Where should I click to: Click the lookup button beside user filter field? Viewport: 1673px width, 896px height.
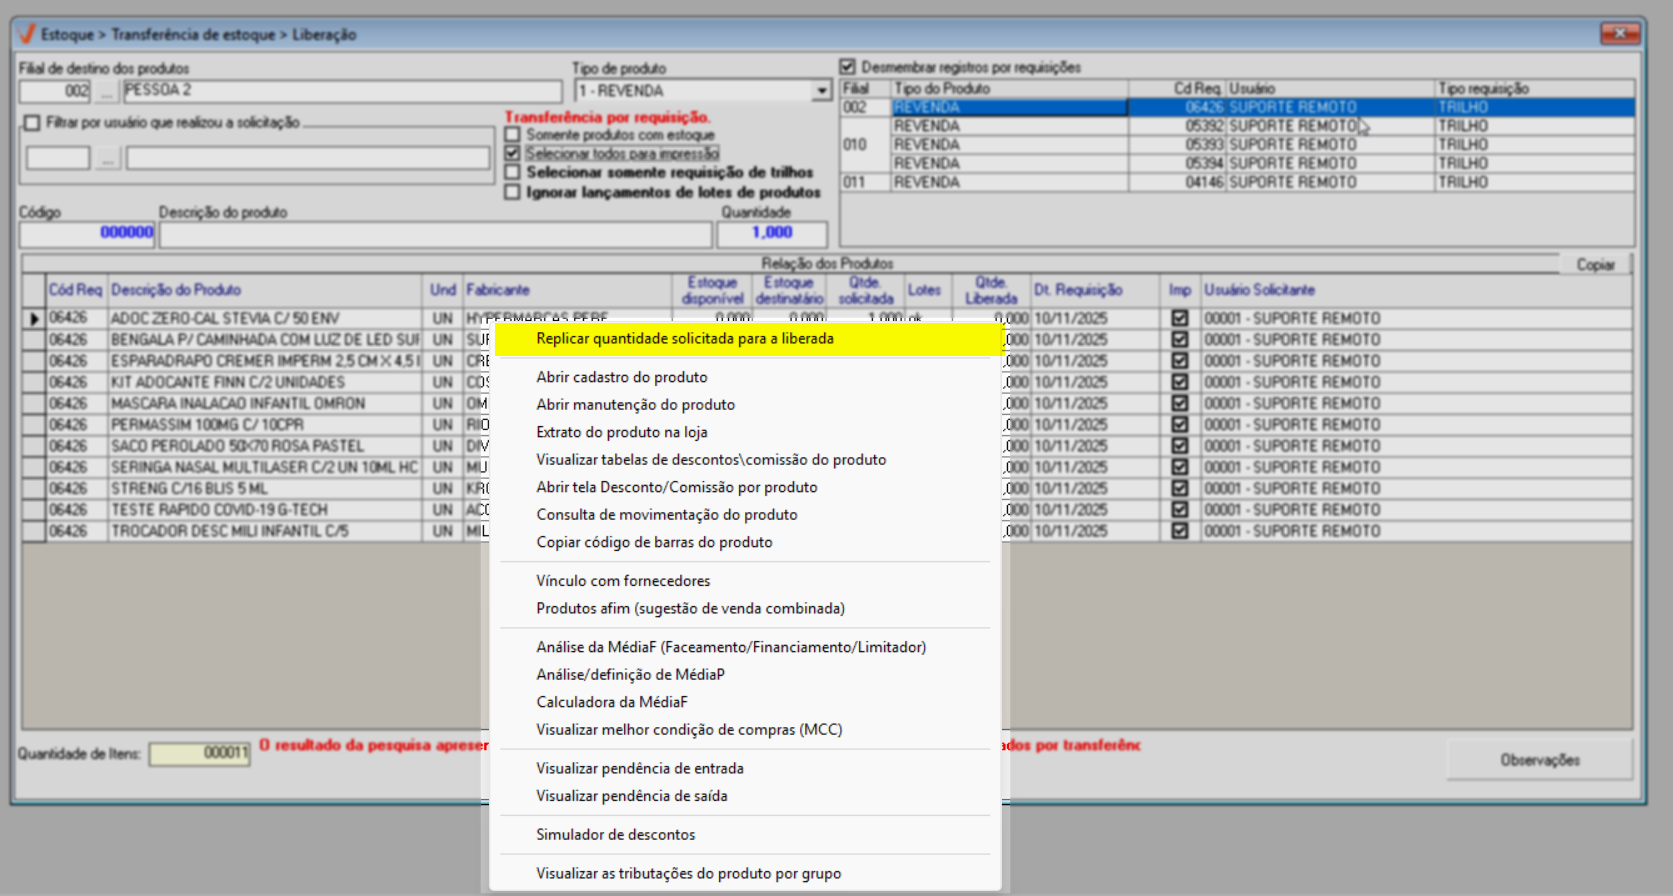[x=107, y=158]
